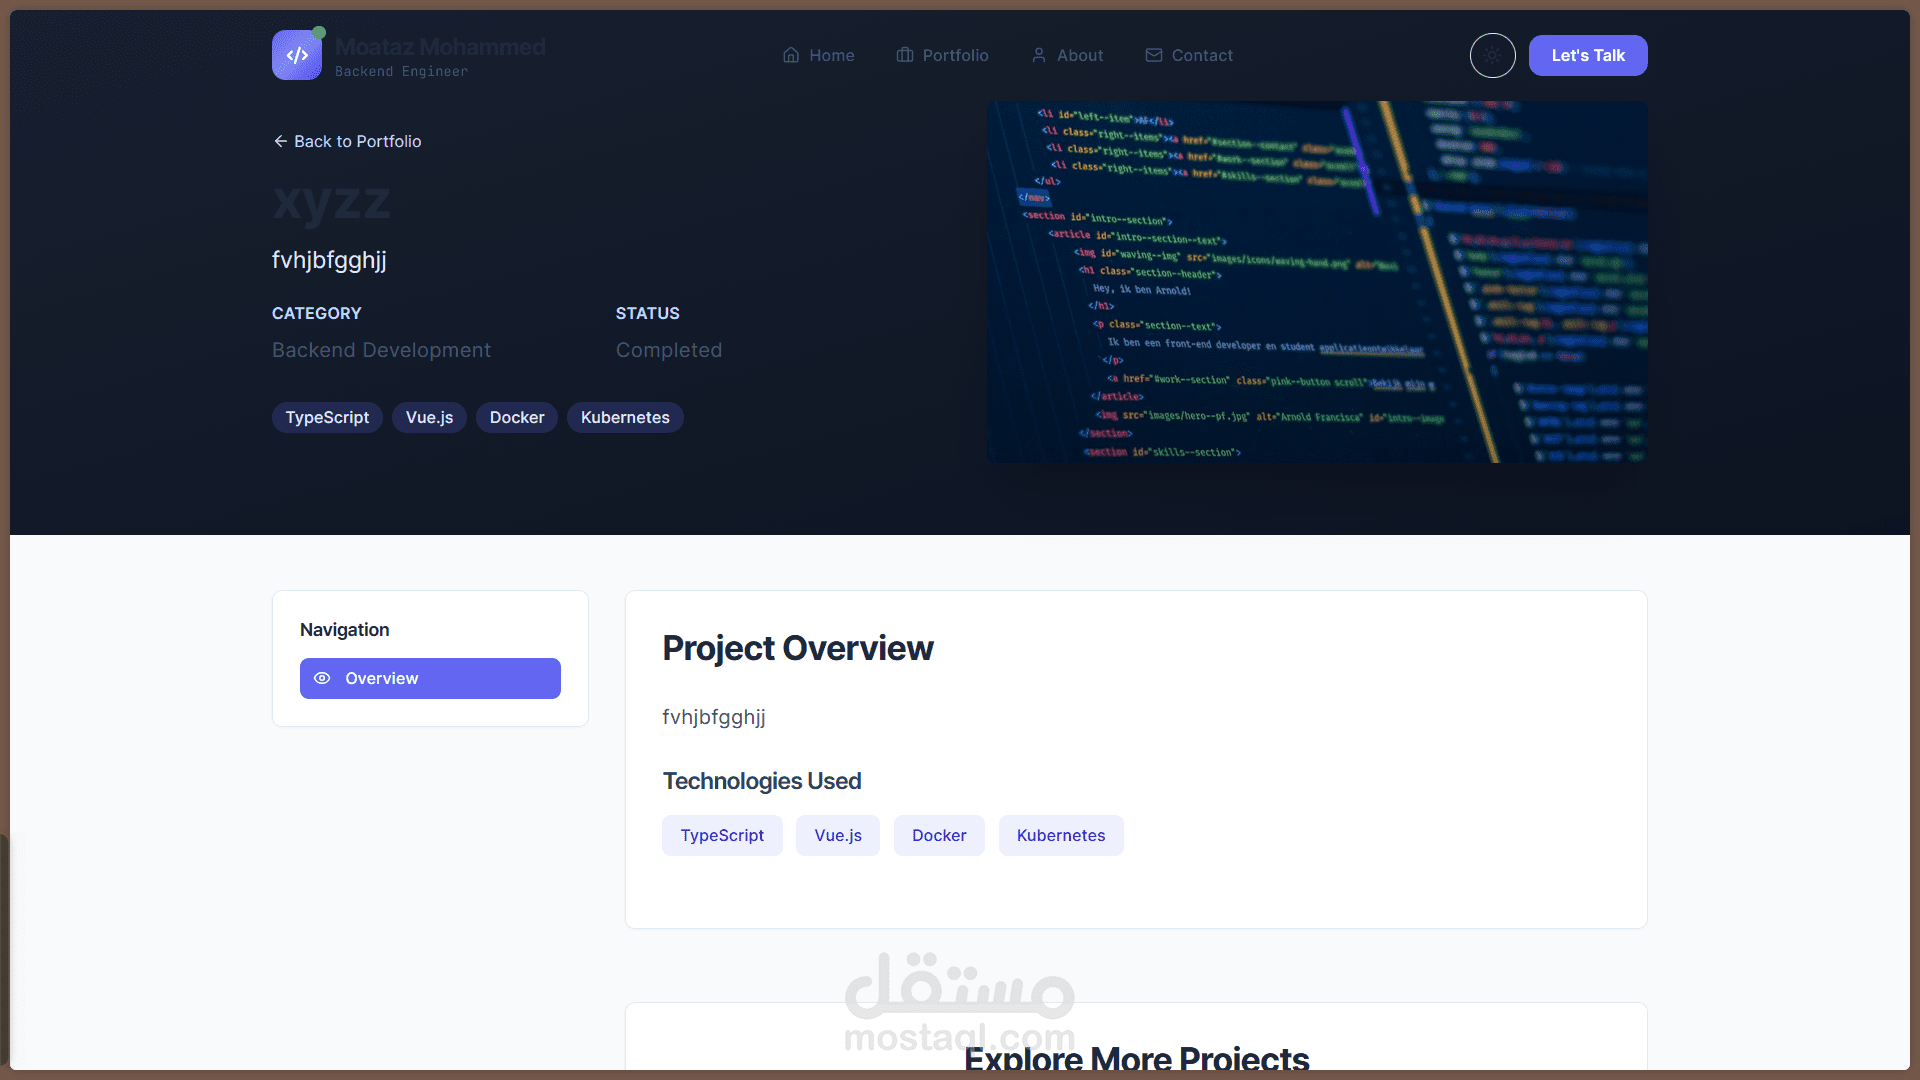Click the About person icon
This screenshot has width=1920, height=1080.
coord(1039,55)
